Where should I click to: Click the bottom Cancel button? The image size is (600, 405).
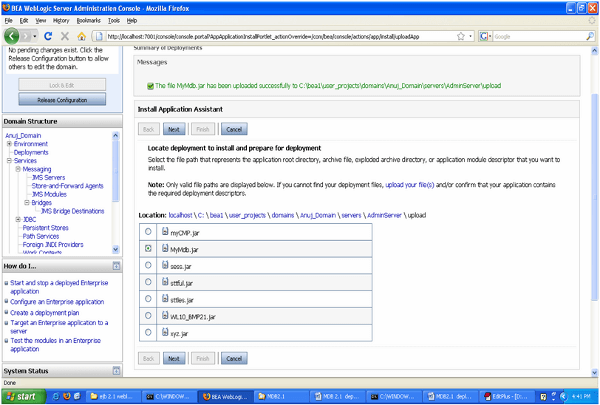click(x=234, y=359)
